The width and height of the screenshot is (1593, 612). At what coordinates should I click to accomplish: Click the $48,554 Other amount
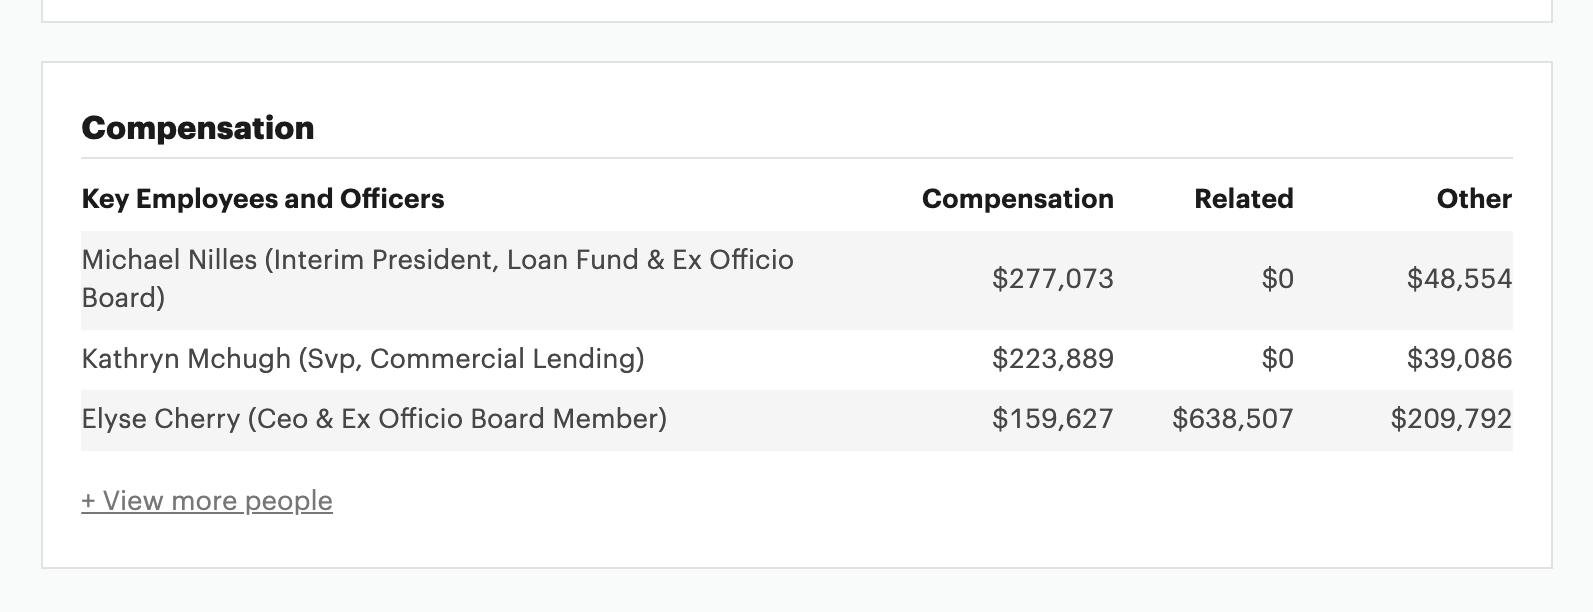pos(1459,279)
